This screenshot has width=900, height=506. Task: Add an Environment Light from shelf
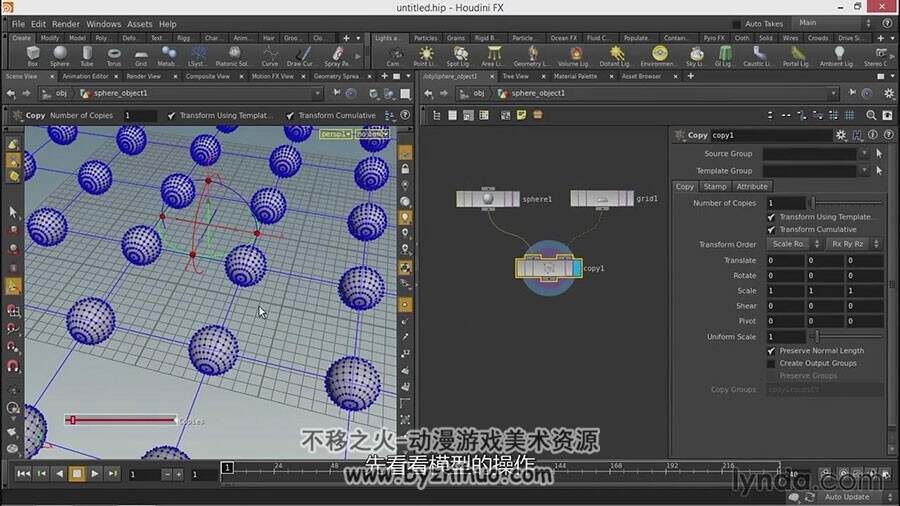[659, 56]
